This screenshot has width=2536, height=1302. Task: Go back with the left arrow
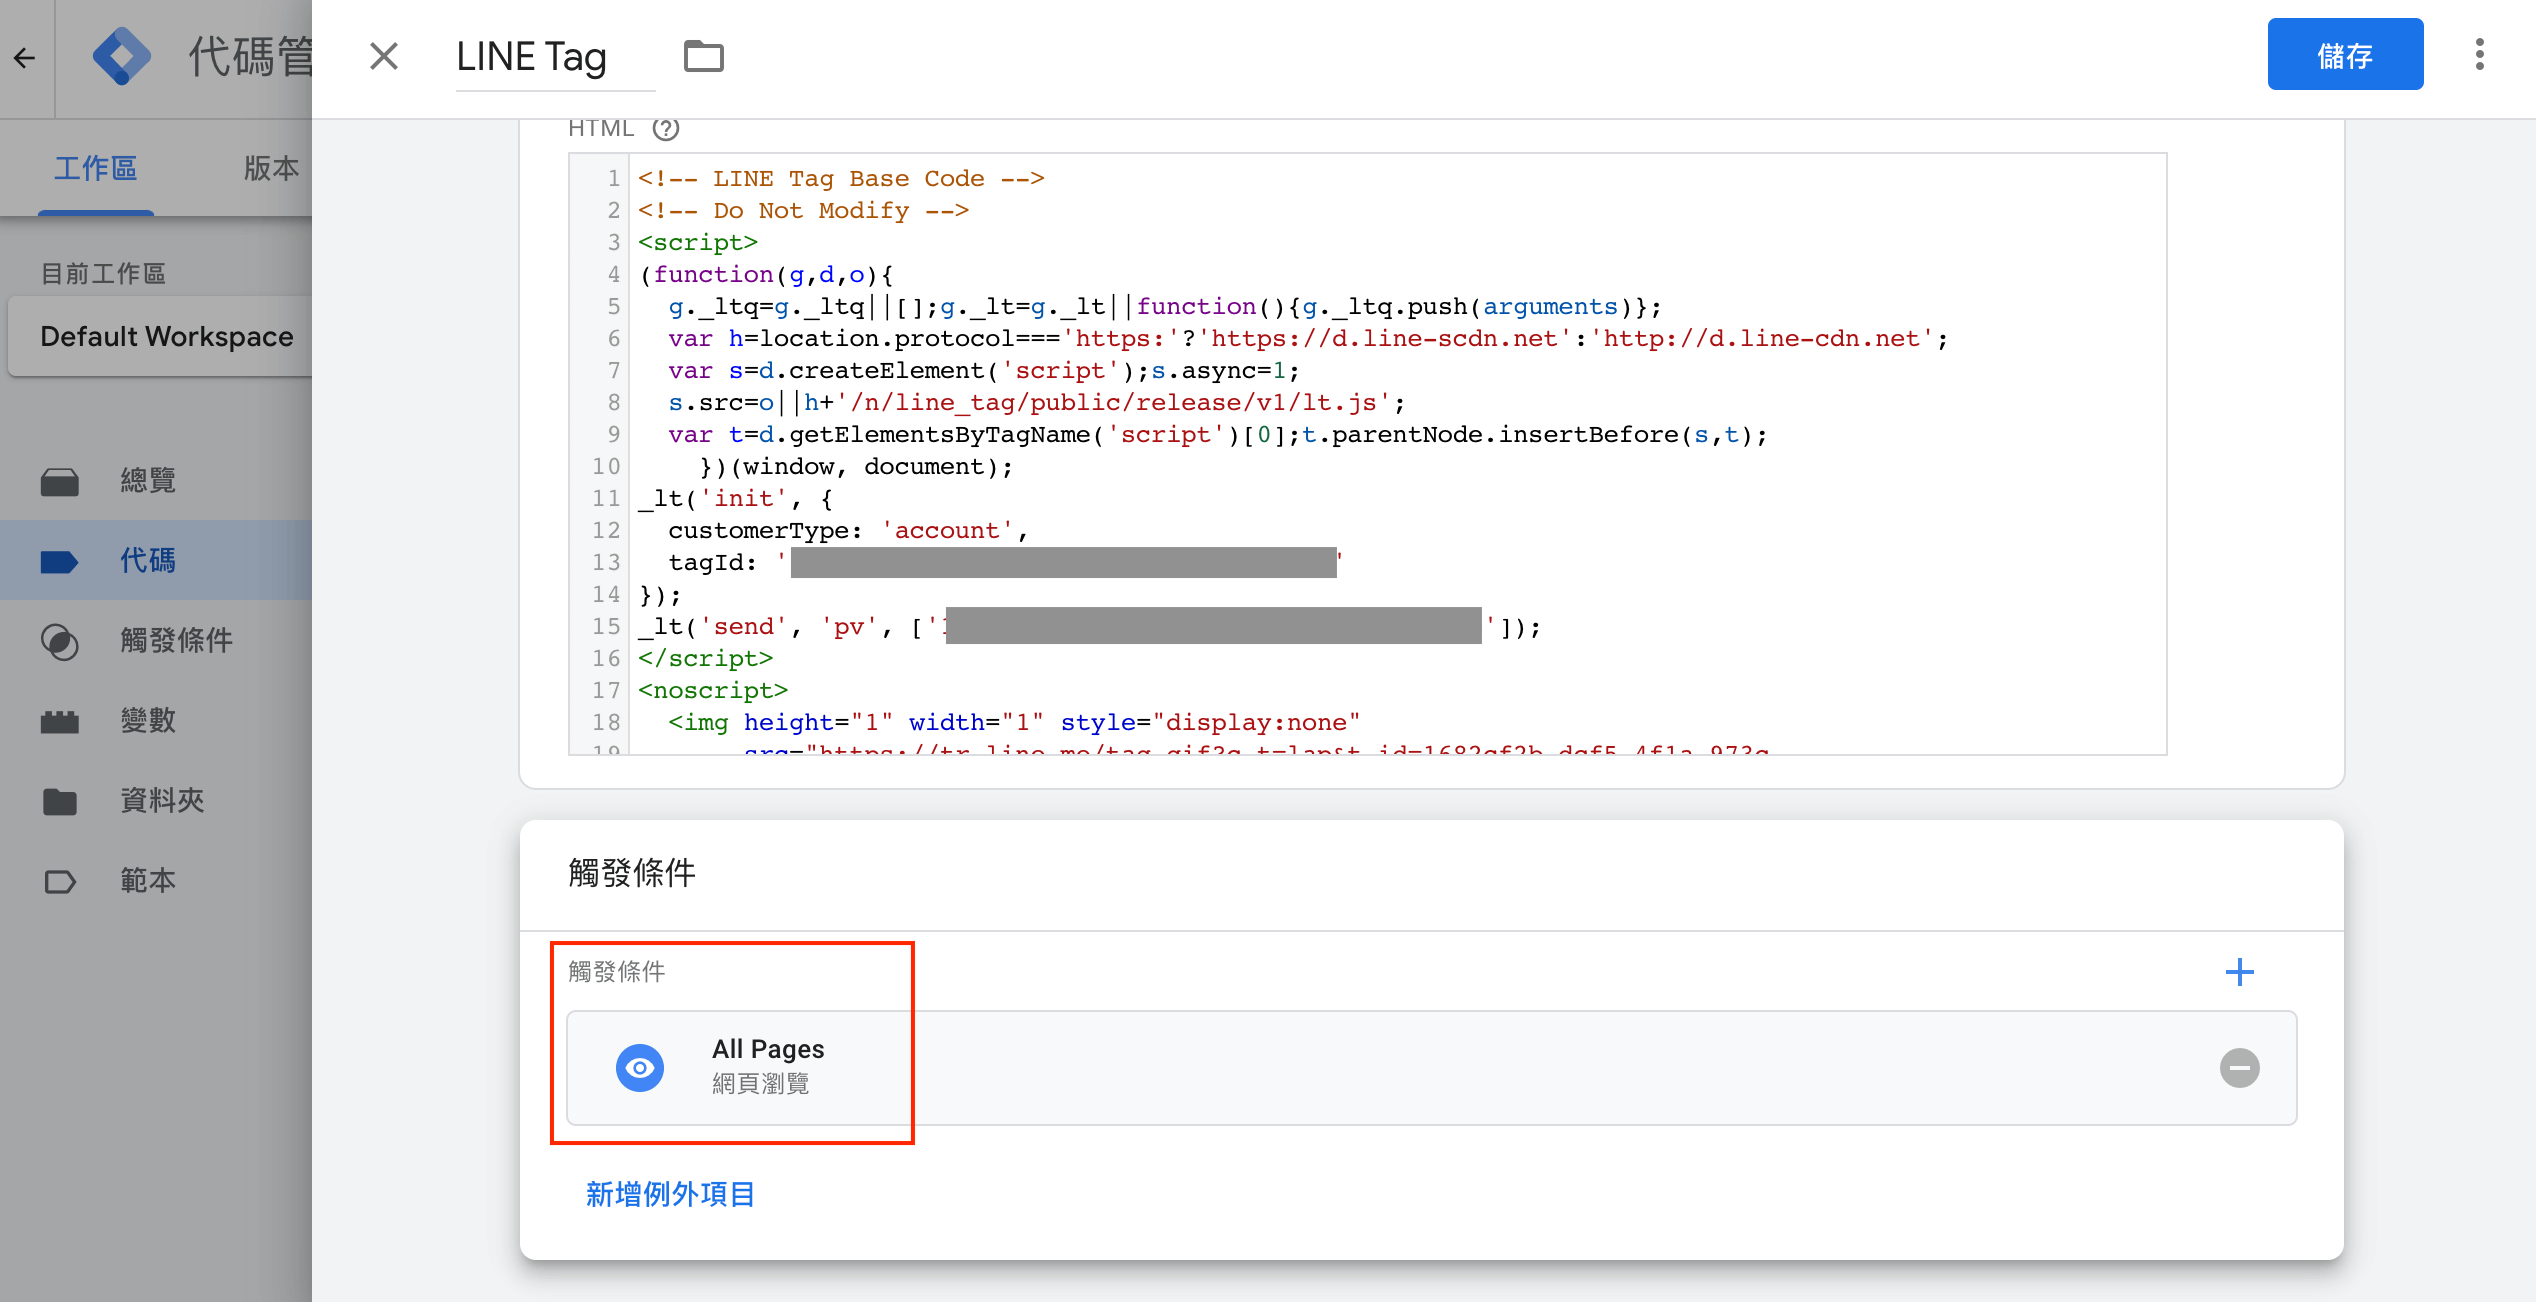tap(25, 58)
